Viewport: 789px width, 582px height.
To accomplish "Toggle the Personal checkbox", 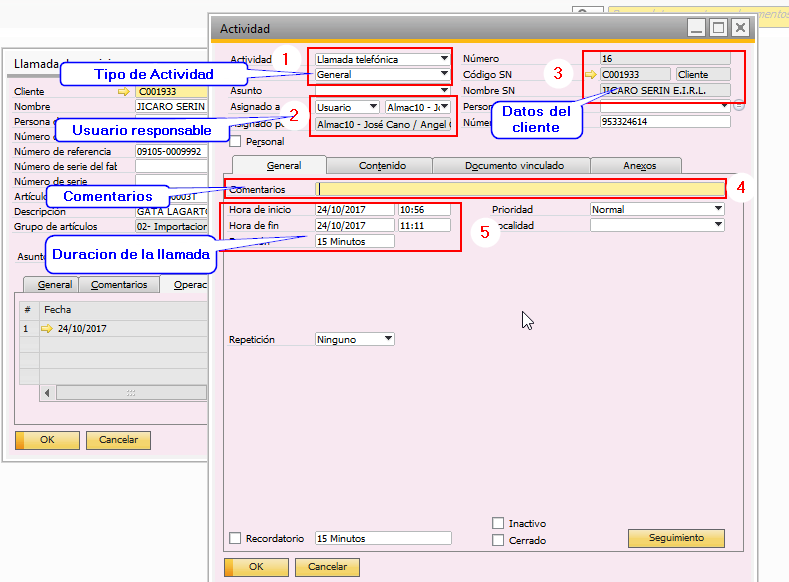I will 235,142.
